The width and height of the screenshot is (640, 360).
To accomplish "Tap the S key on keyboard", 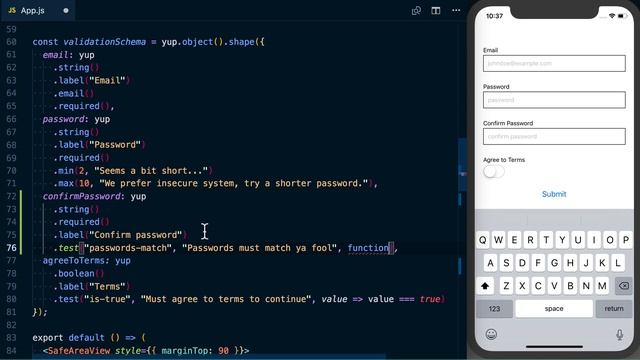I will [506, 263].
